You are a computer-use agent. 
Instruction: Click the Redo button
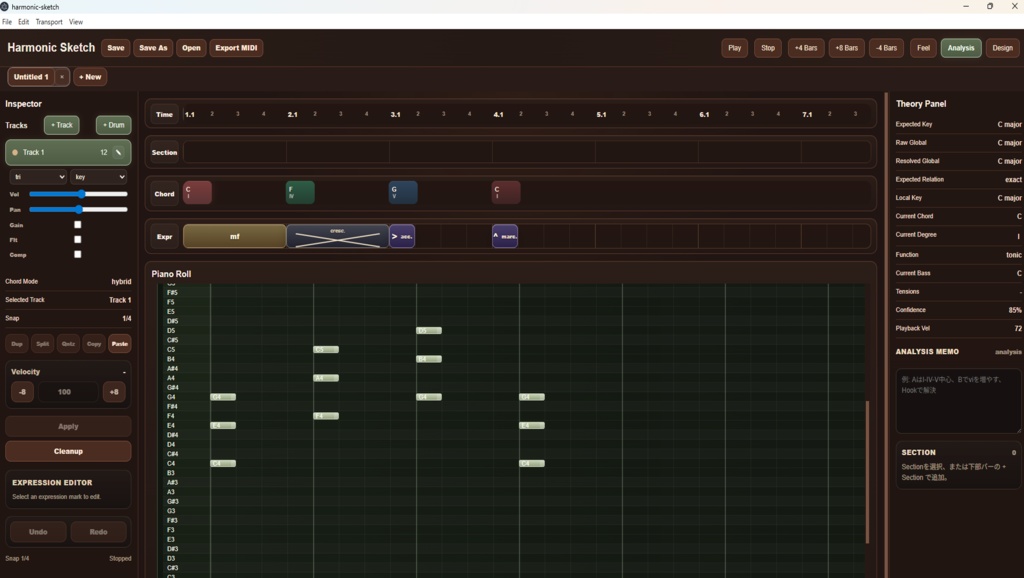point(98,532)
